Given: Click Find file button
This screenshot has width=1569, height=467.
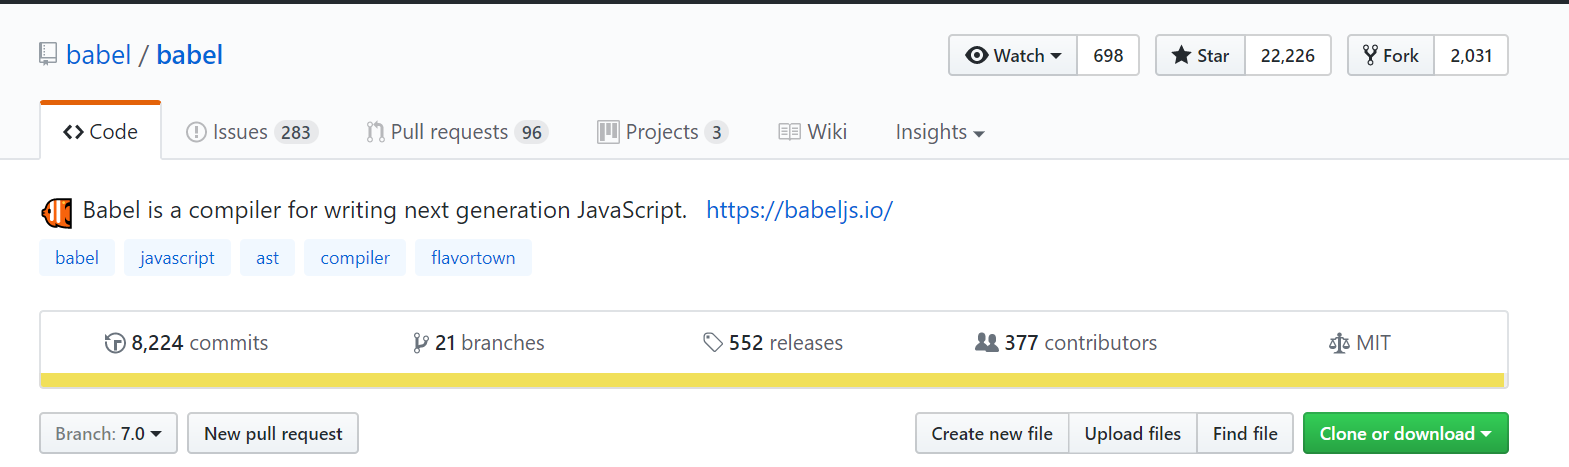Looking at the screenshot, I should (x=1245, y=433).
